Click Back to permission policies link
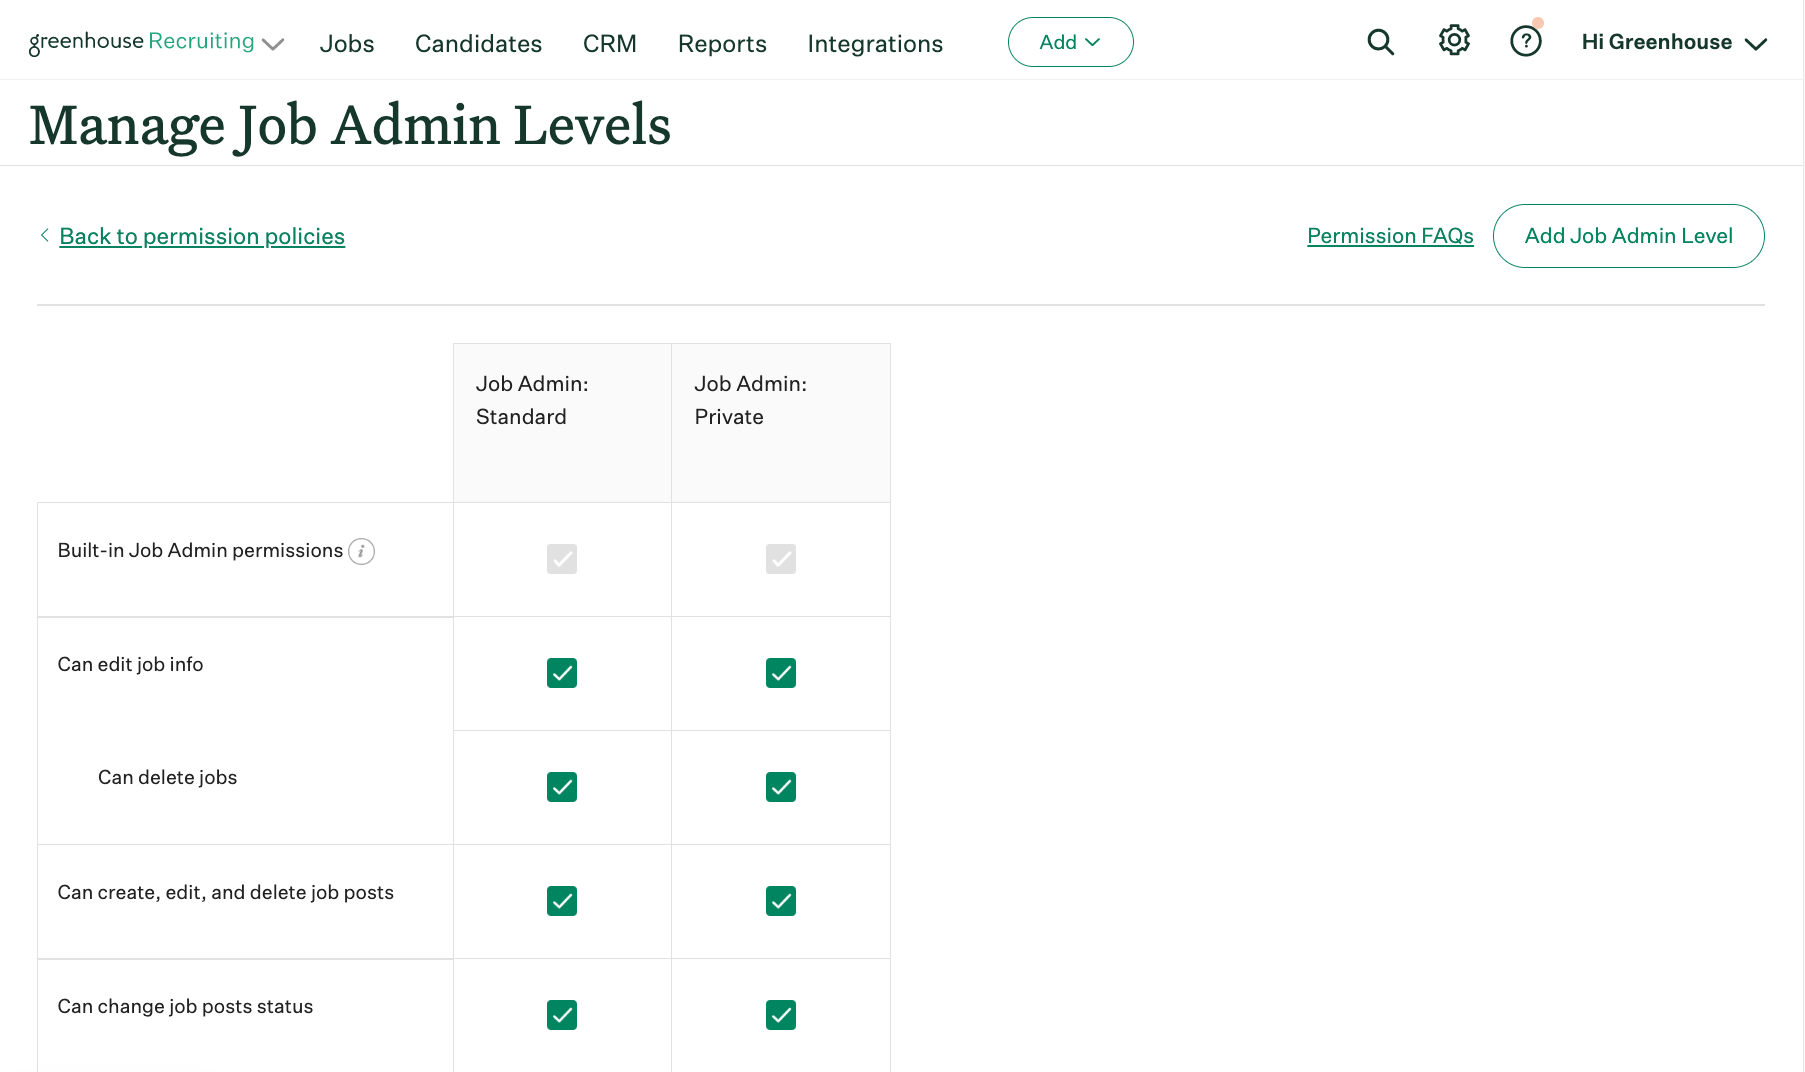This screenshot has height=1072, width=1805. [202, 236]
